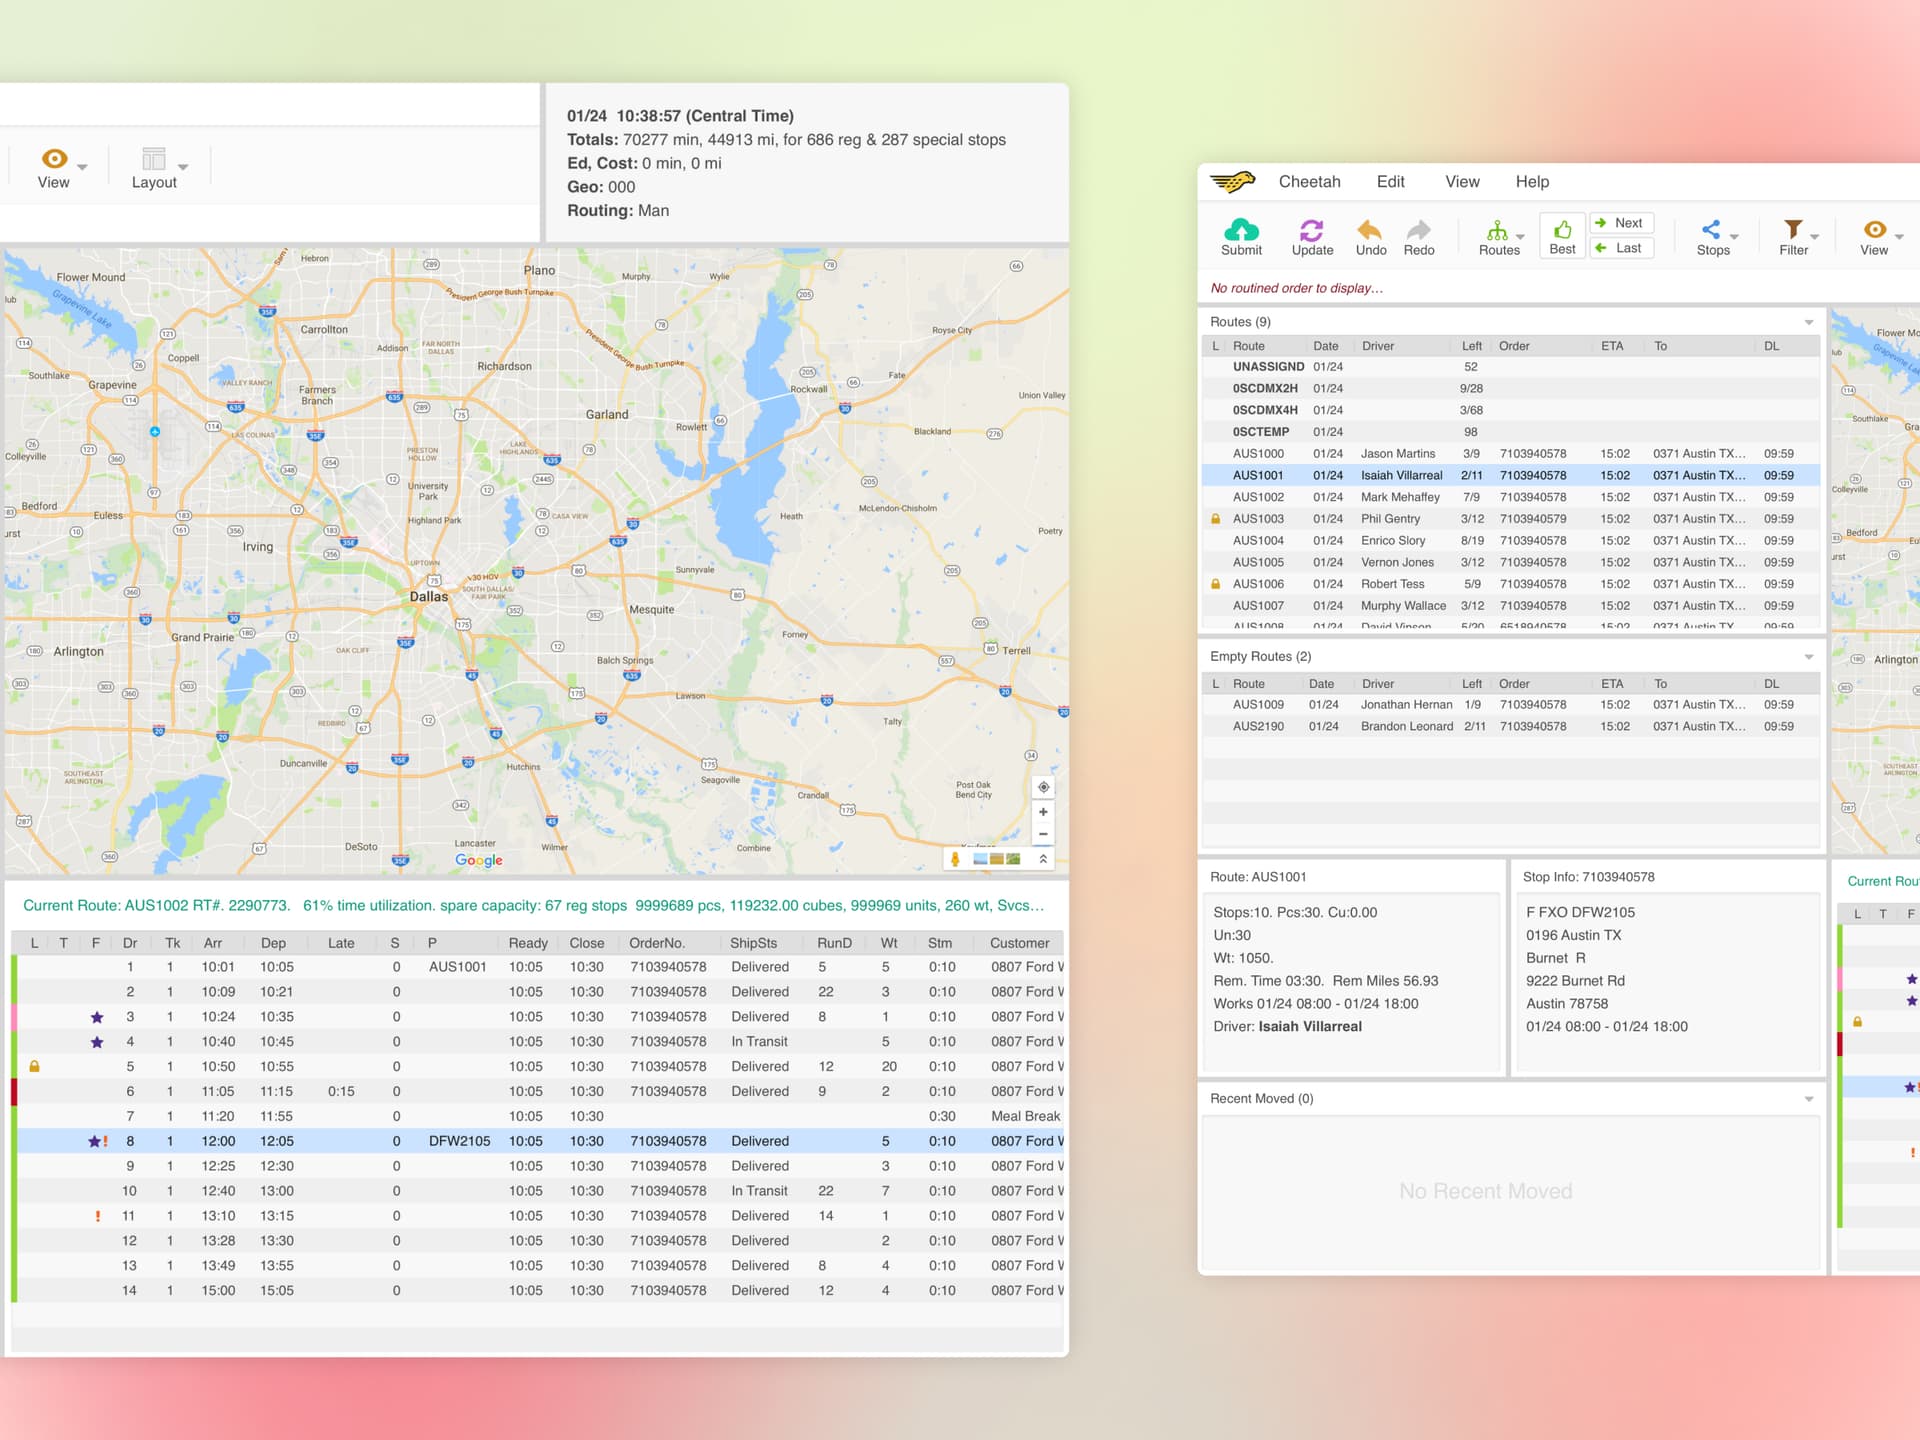
Task: Toggle the map type imagery thumbnails
Action: [997, 859]
